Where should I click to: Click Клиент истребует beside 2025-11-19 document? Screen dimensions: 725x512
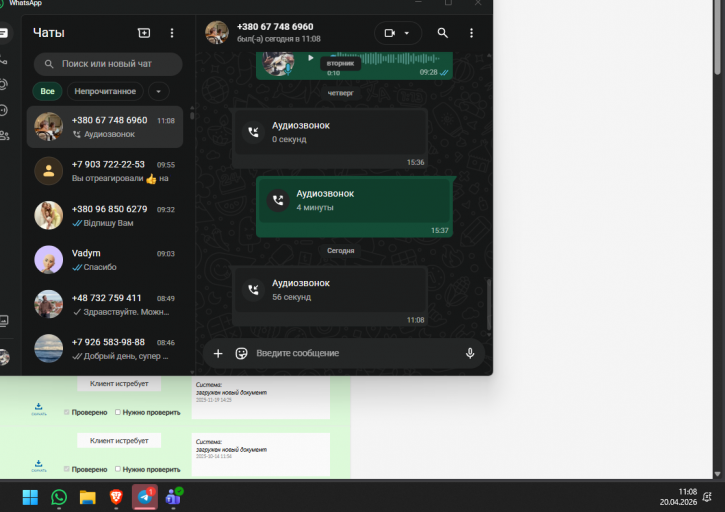[x=119, y=383]
